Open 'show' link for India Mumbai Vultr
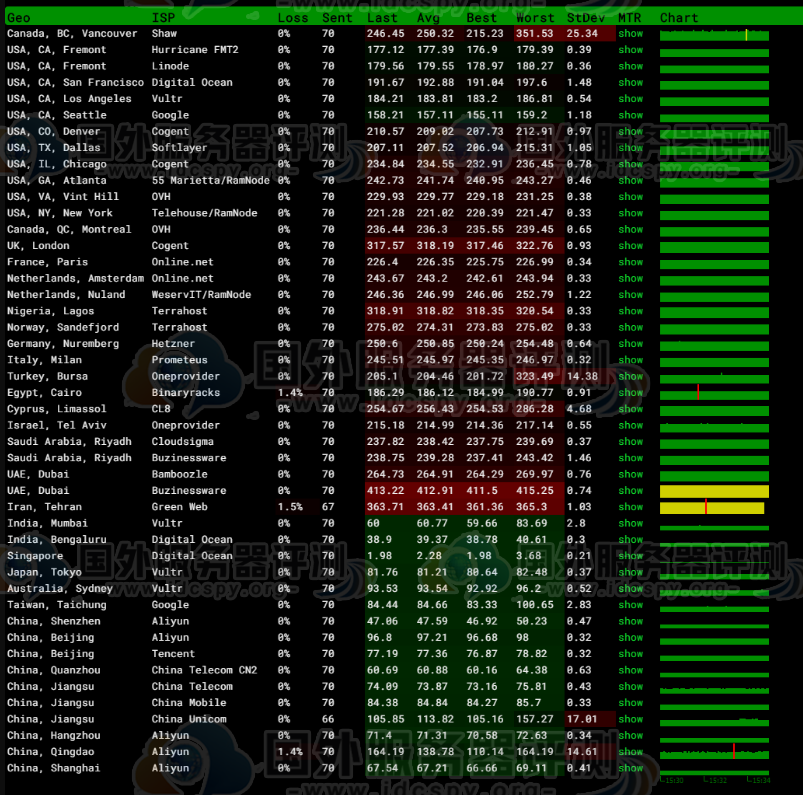Screen dimensions: 803x795 point(630,524)
